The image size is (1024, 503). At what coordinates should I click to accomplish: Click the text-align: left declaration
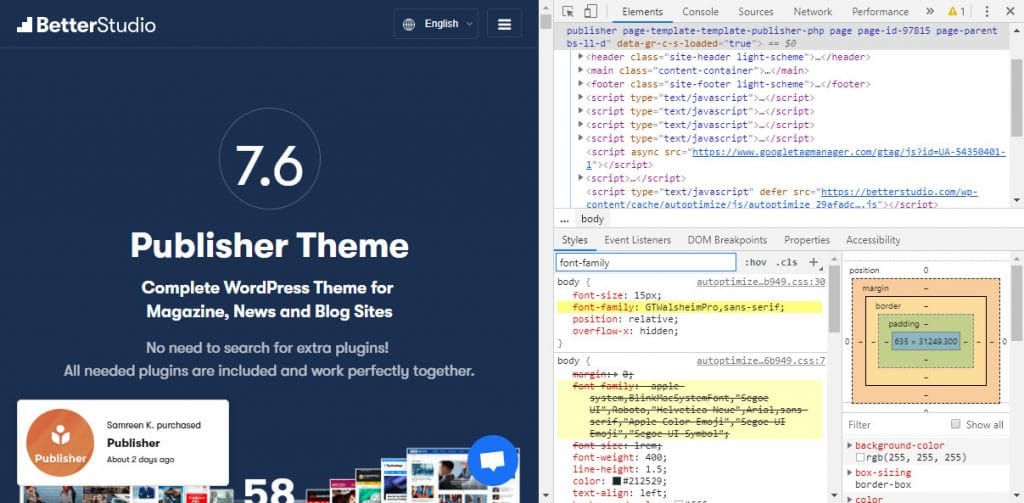620,493
